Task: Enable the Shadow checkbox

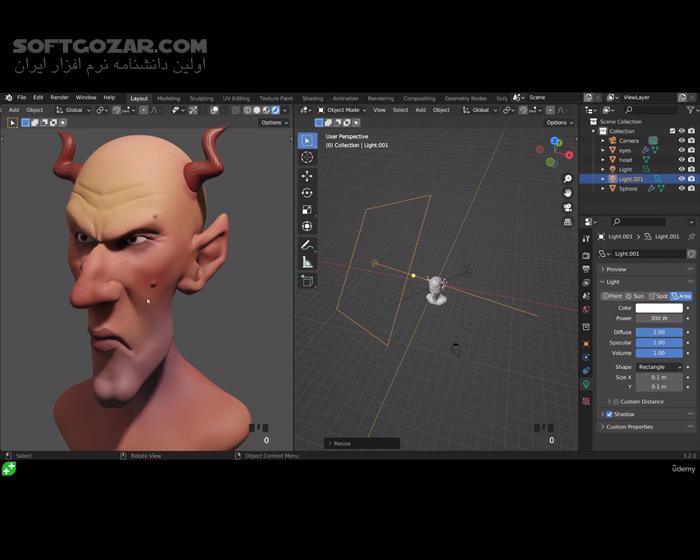Action: click(x=609, y=414)
